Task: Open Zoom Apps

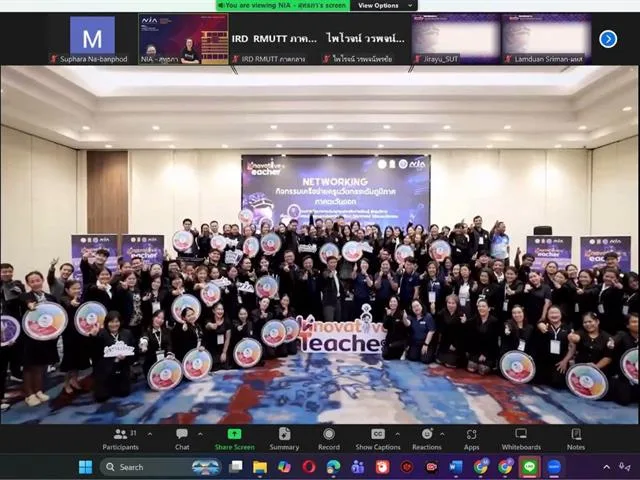Action: click(471, 440)
